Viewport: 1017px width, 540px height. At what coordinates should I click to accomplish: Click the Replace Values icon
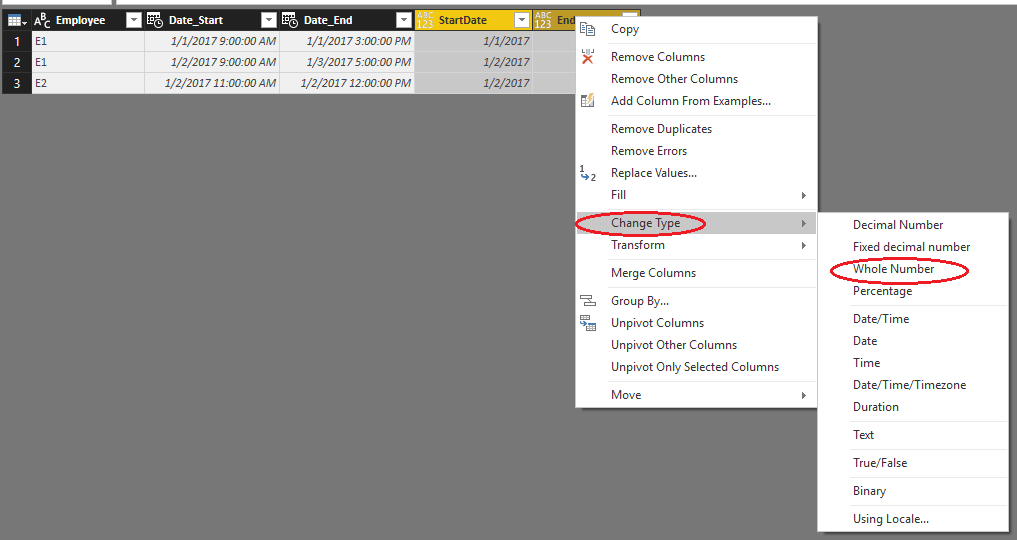(588, 173)
